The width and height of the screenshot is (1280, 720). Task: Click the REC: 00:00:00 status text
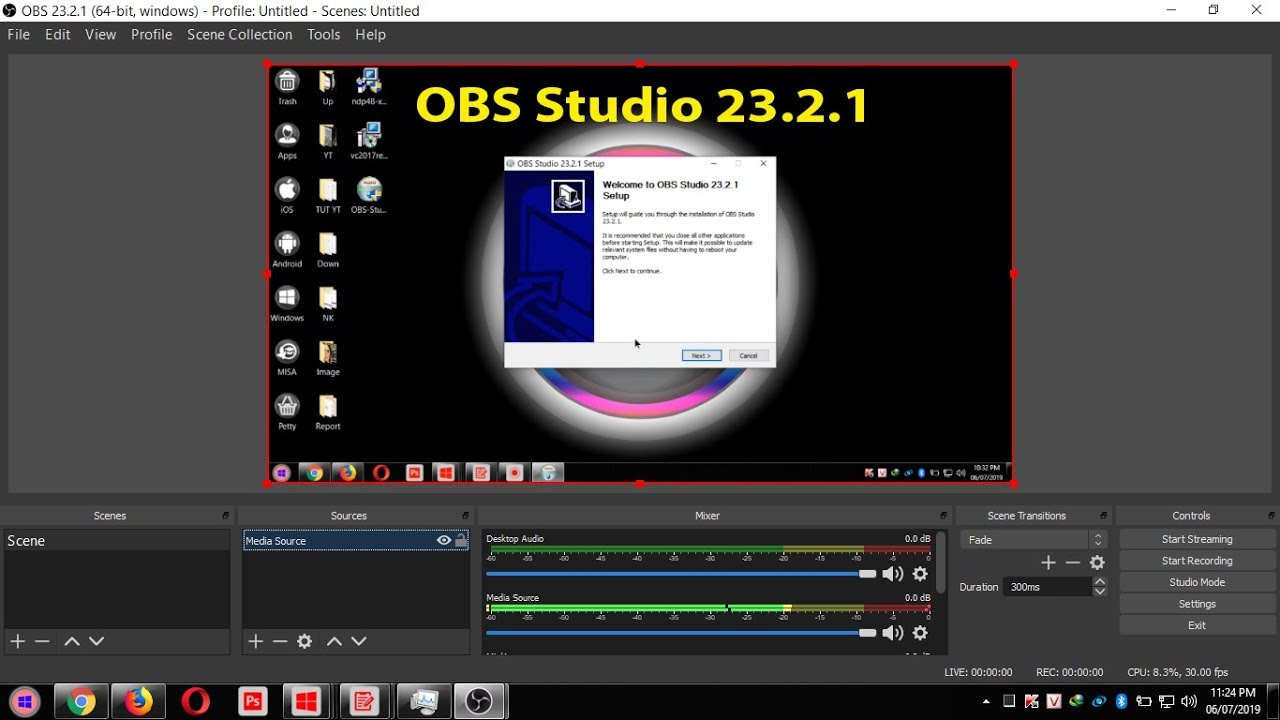[x=1069, y=672]
